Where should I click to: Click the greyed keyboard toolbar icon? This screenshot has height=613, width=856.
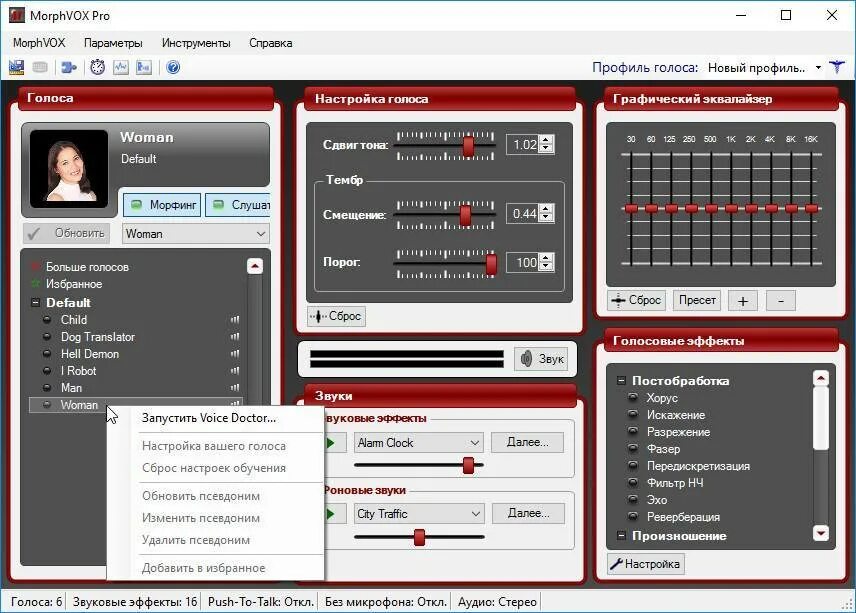(x=40, y=68)
